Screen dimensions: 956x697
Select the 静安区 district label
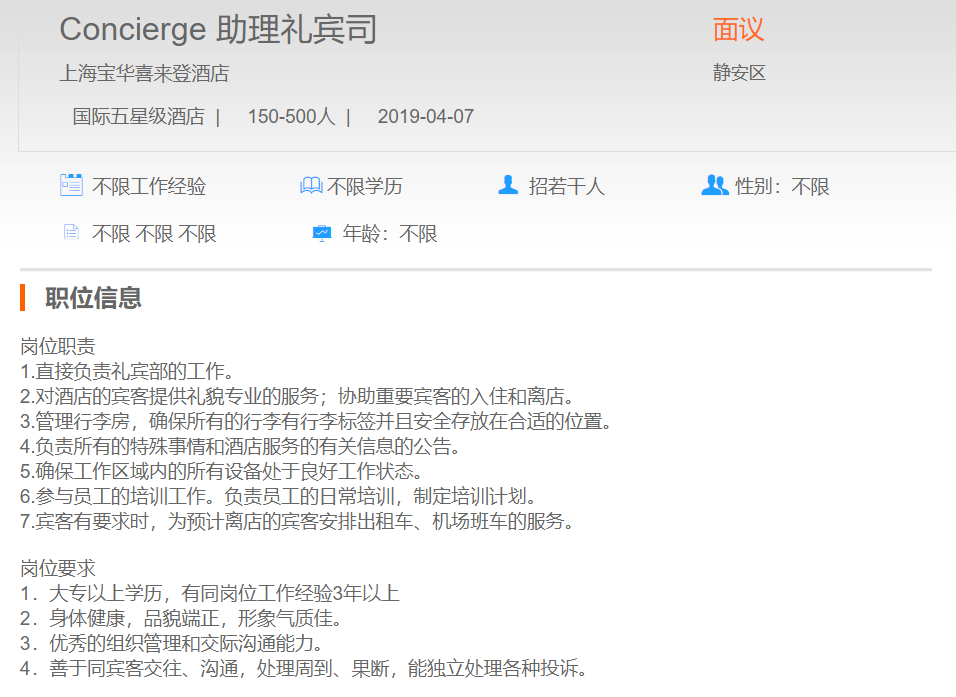pos(739,73)
